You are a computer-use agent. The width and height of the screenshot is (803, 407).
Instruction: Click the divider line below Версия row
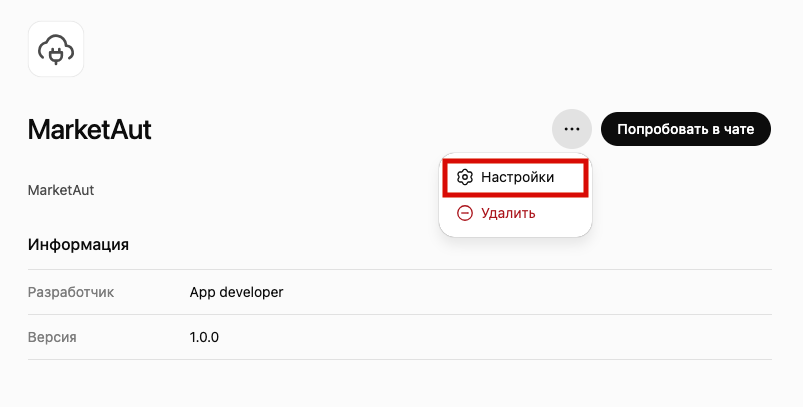[x=399, y=359]
